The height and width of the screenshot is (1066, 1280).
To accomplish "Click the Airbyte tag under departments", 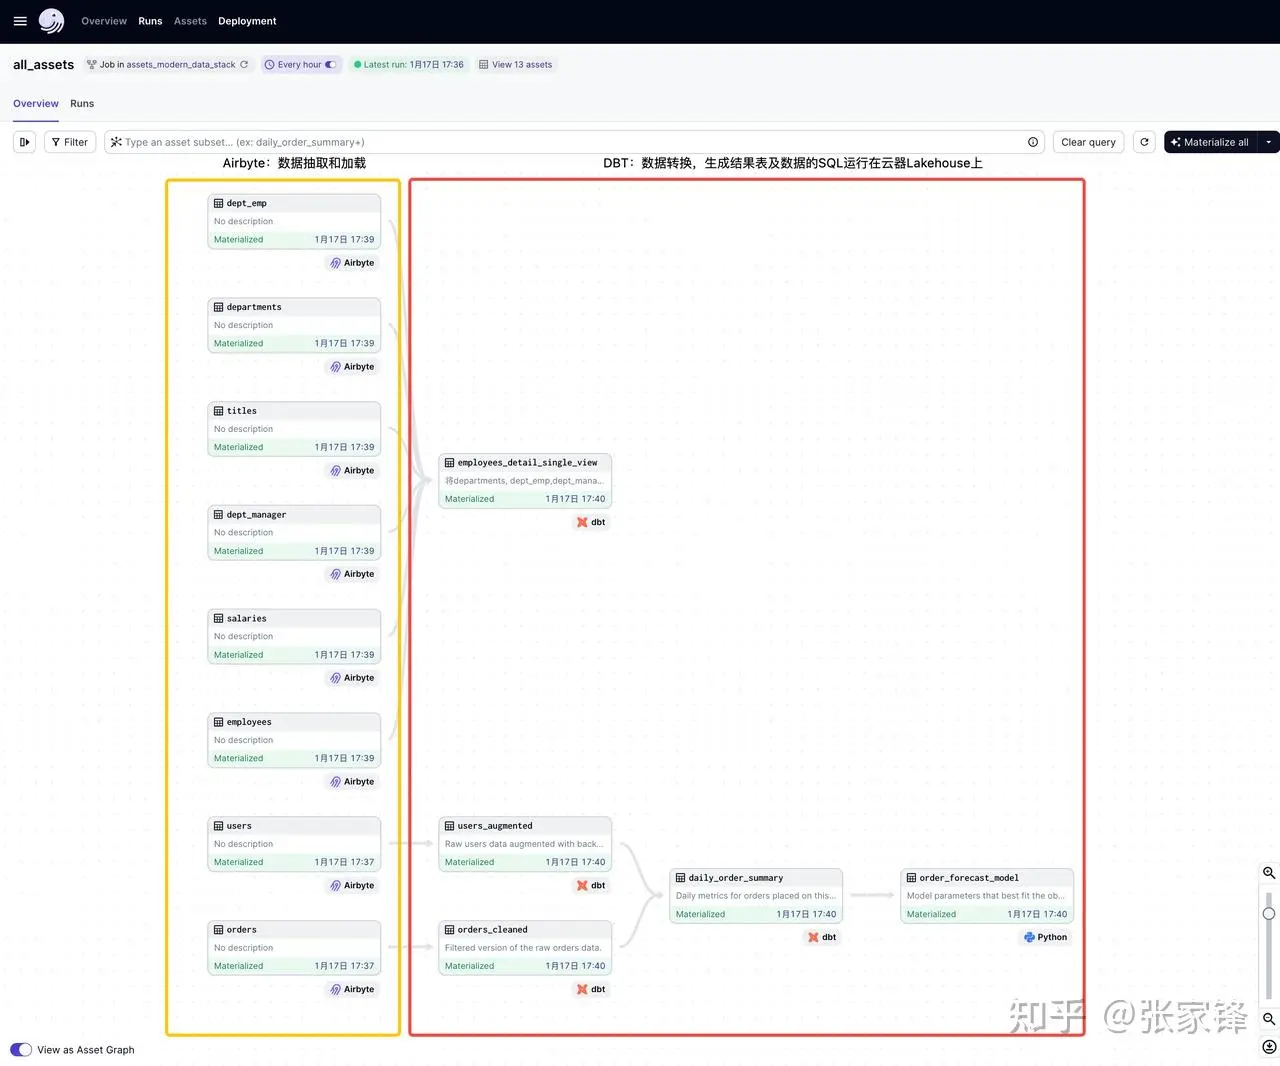I will click(352, 367).
